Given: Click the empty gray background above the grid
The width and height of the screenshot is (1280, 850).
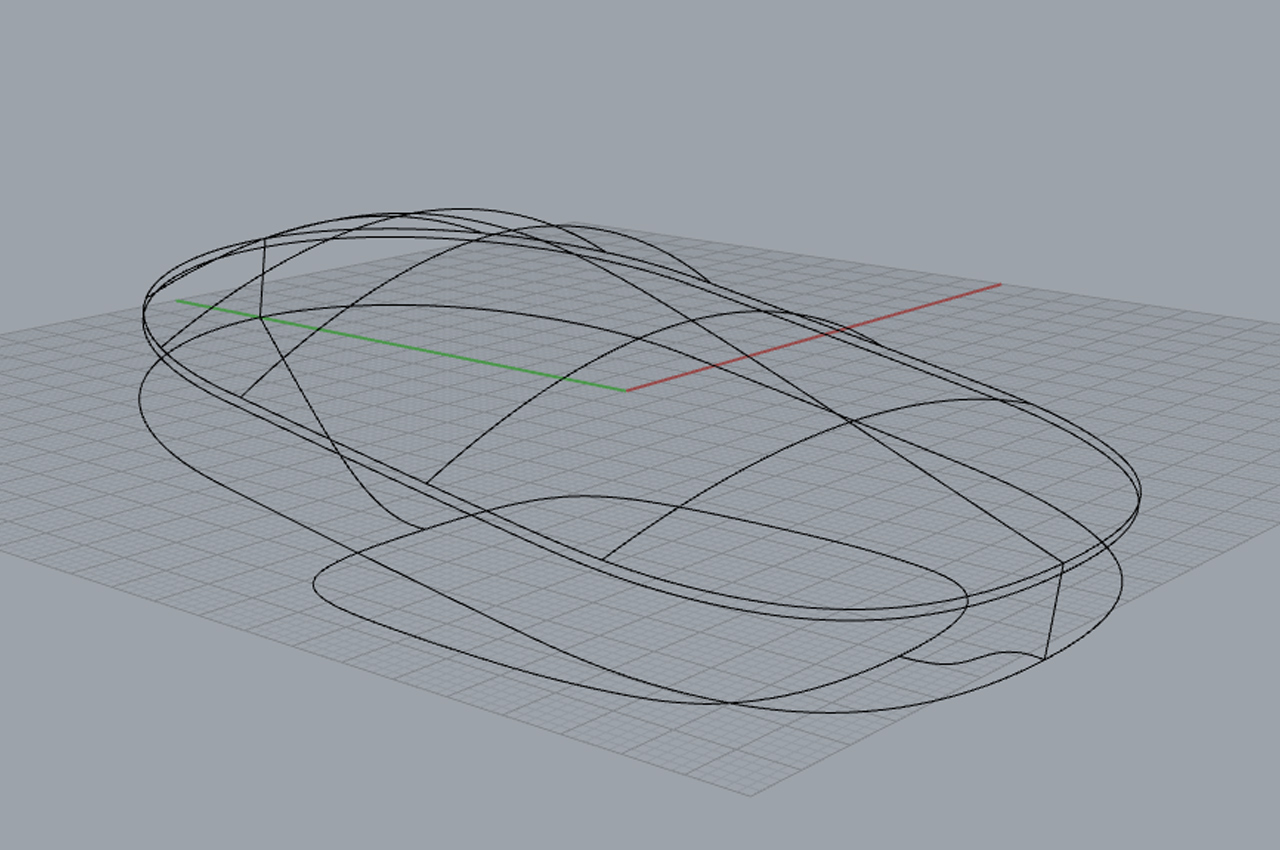Looking at the screenshot, I should (640, 100).
